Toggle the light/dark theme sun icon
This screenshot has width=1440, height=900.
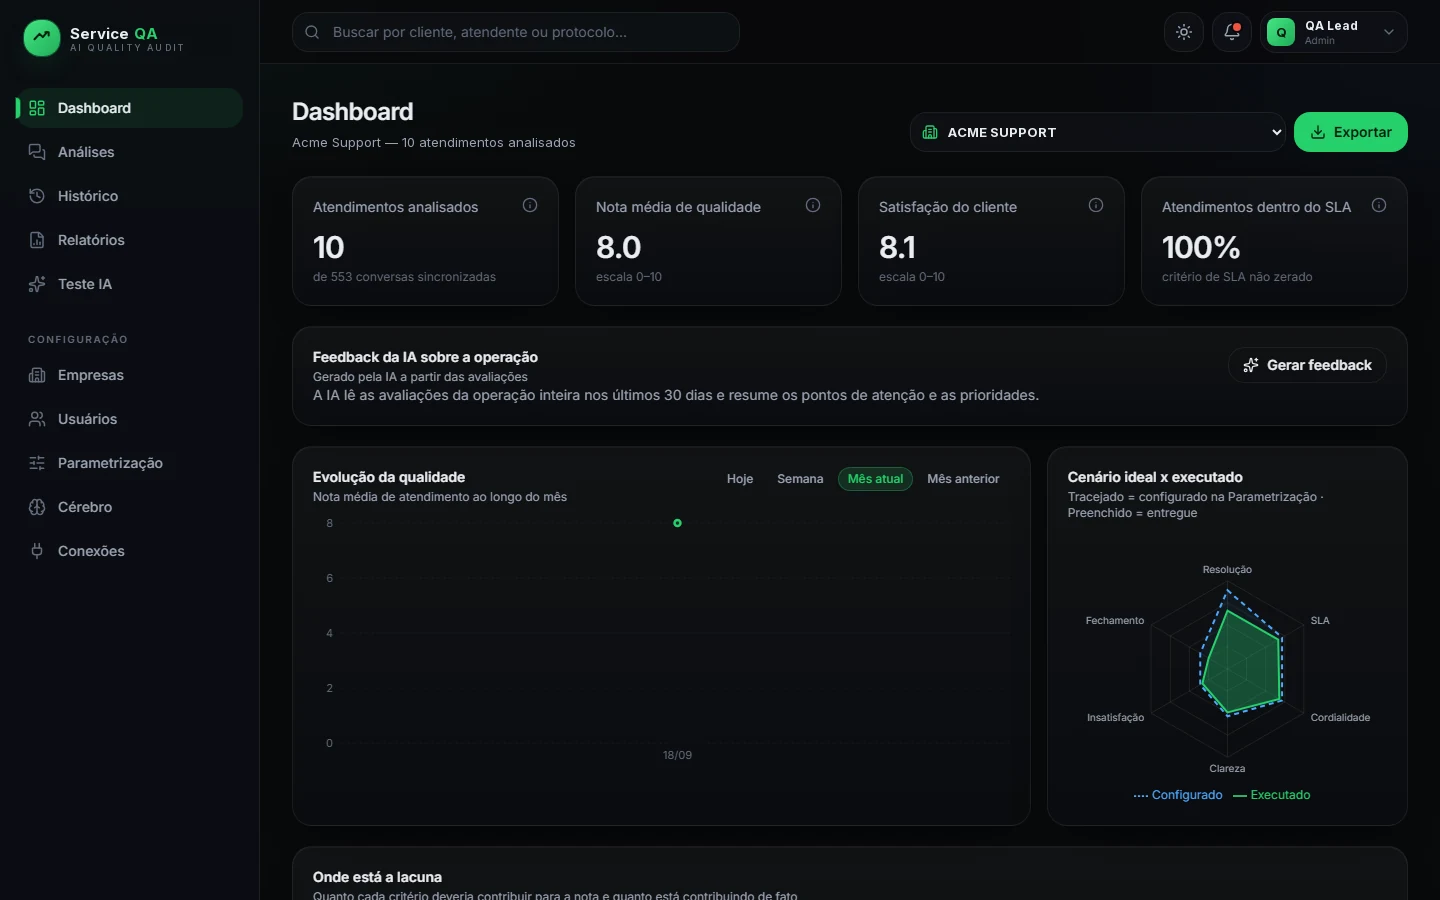(x=1184, y=32)
